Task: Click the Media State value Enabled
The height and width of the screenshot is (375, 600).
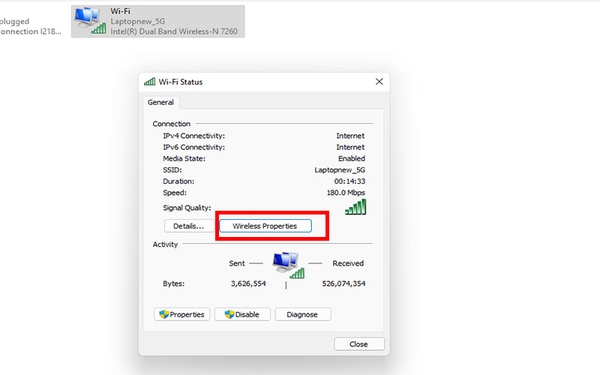Action: tap(351, 158)
